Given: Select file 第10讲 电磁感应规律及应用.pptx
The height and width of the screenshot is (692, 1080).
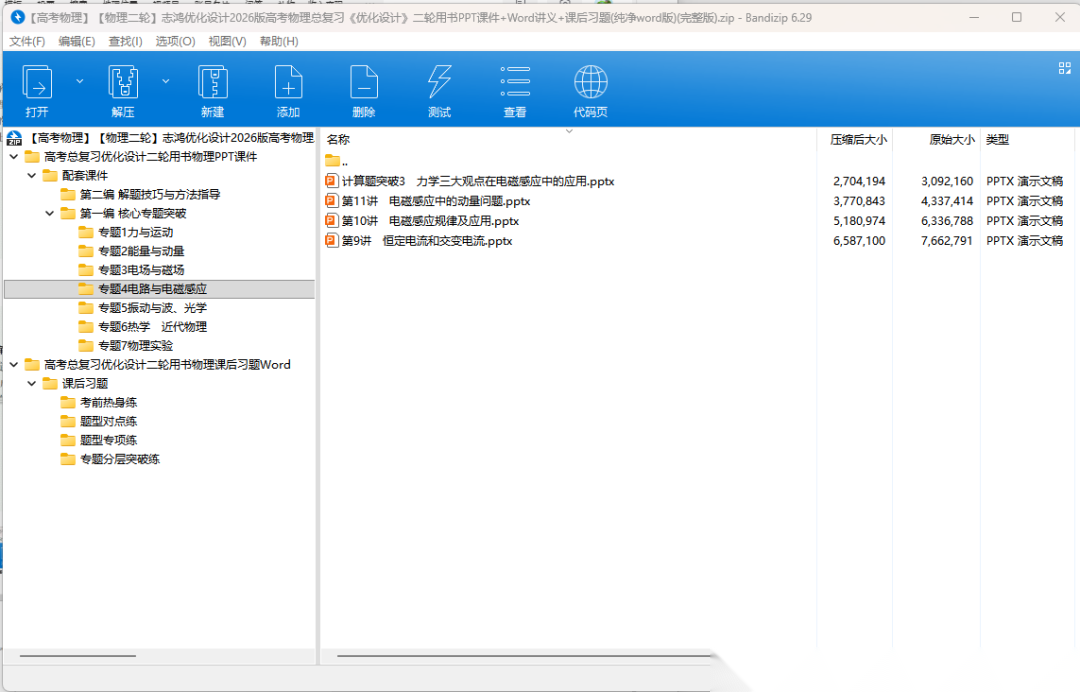Looking at the screenshot, I should tap(430, 221).
